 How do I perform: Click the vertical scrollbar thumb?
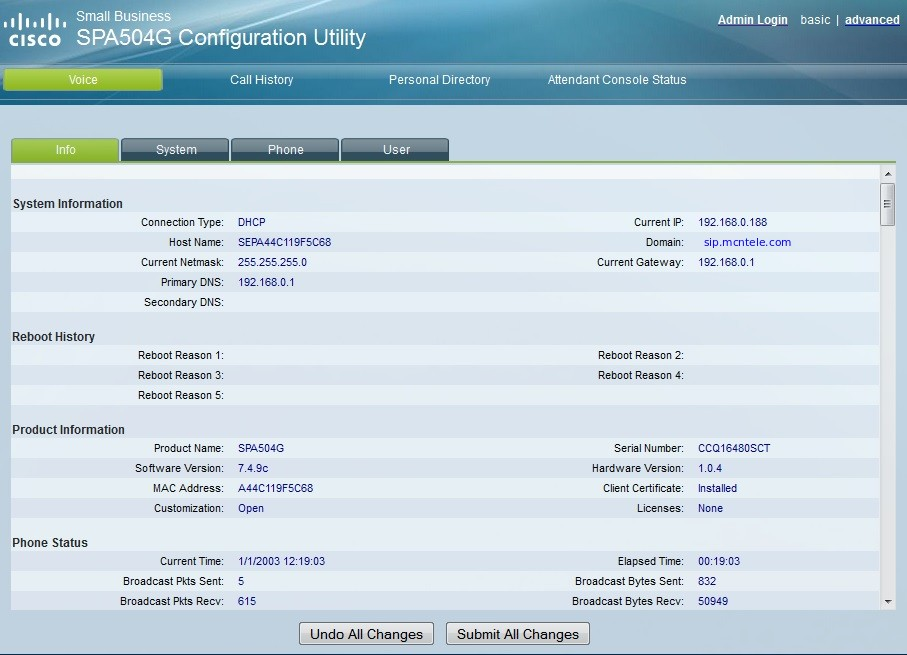click(x=887, y=204)
